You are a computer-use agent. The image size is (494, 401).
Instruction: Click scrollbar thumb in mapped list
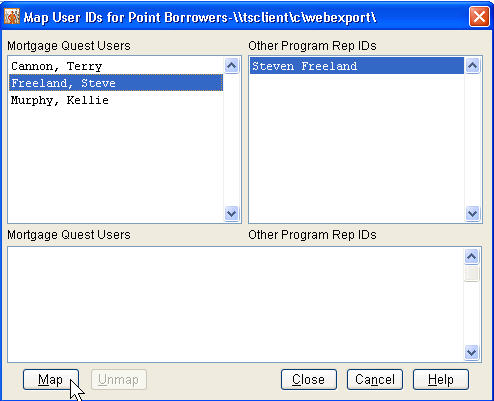[471, 274]
